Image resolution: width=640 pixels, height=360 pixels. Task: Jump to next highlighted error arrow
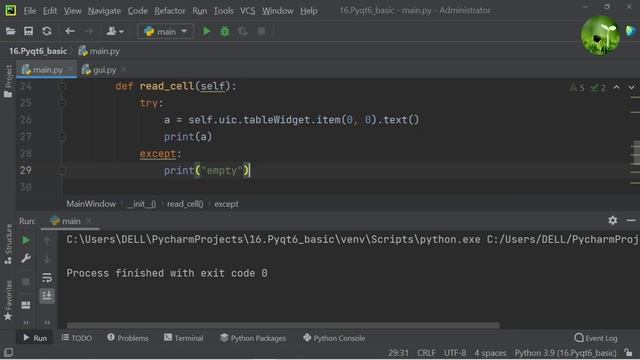[x=631, y=87]
